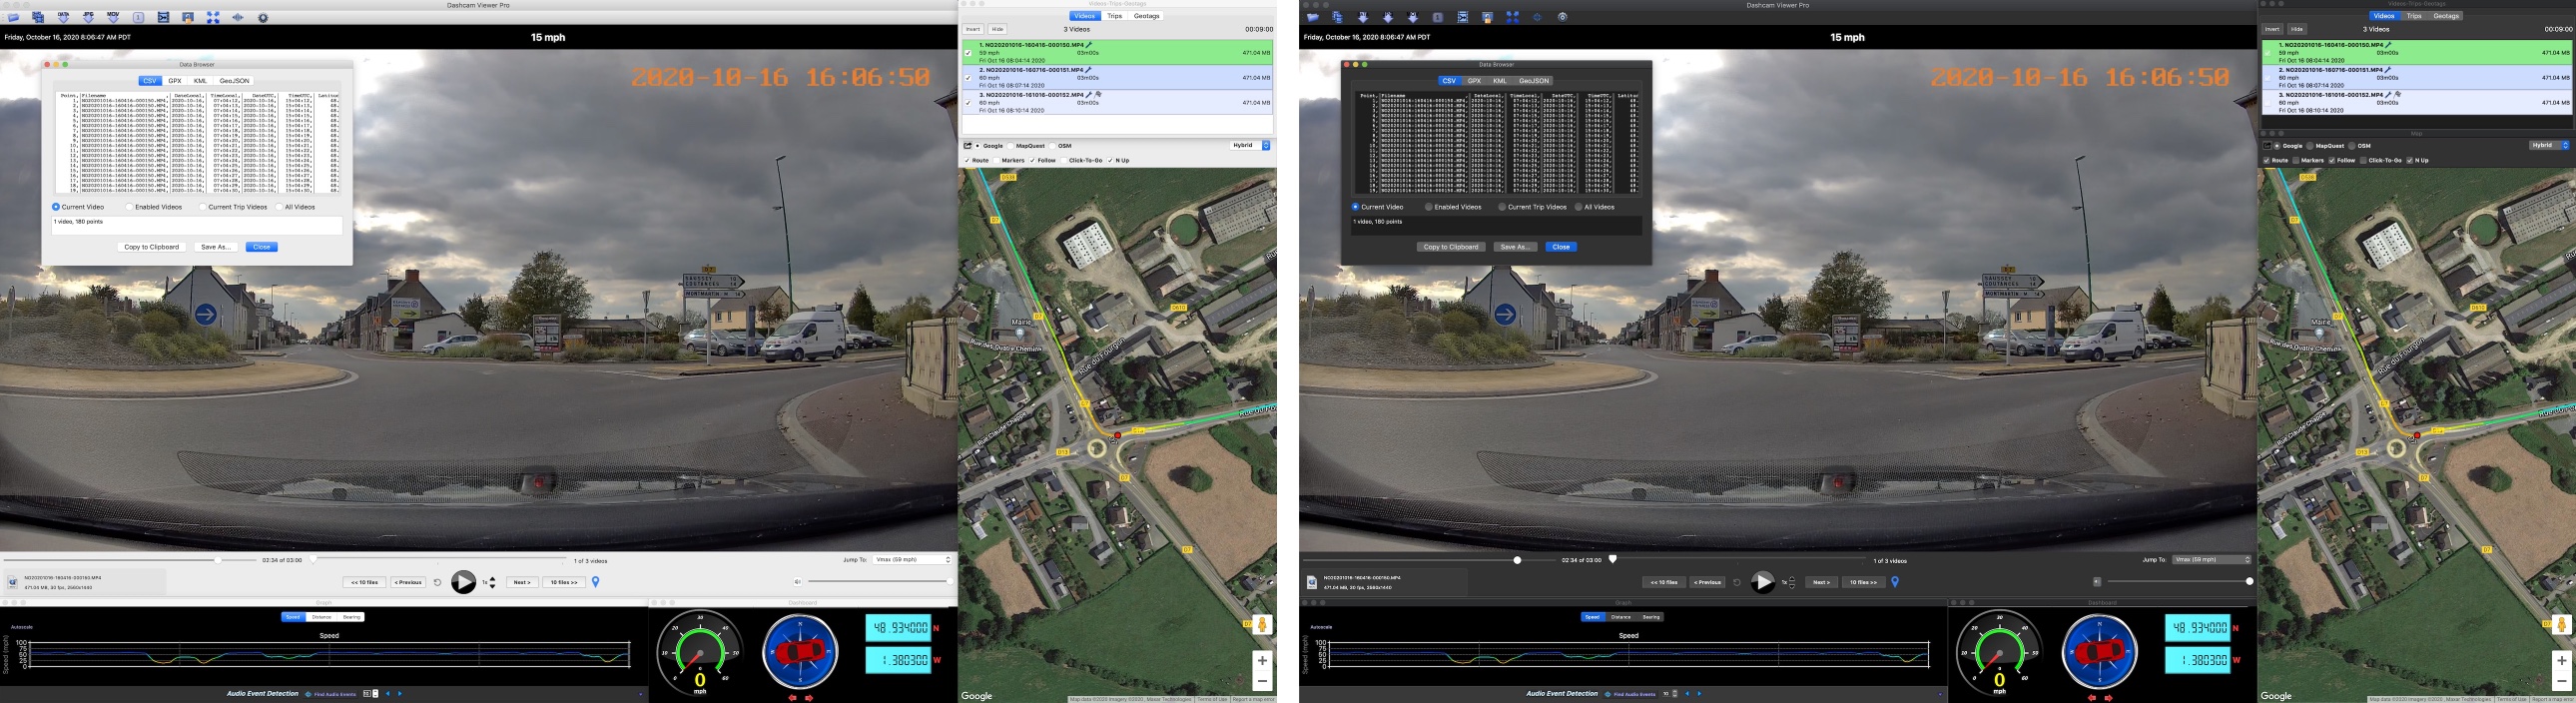Click the merge clips icon, light-mode toolbar
The height and width of the screenshot is (703, 2576).
(x=163, y=18)
